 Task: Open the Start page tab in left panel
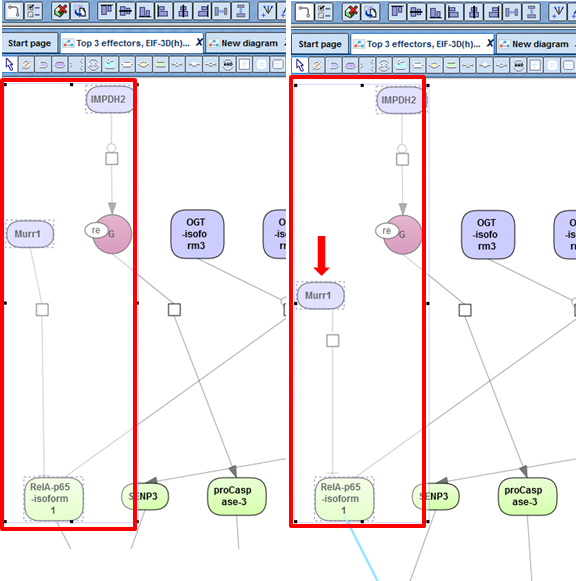click(30, 43)
